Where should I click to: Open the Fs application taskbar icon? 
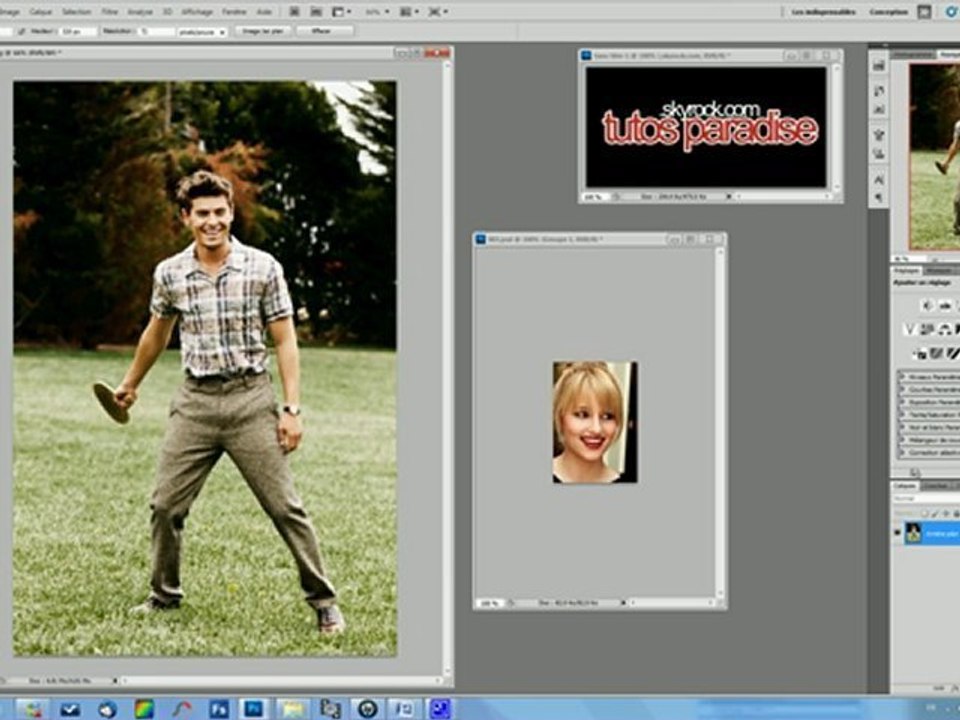point(219,709)
